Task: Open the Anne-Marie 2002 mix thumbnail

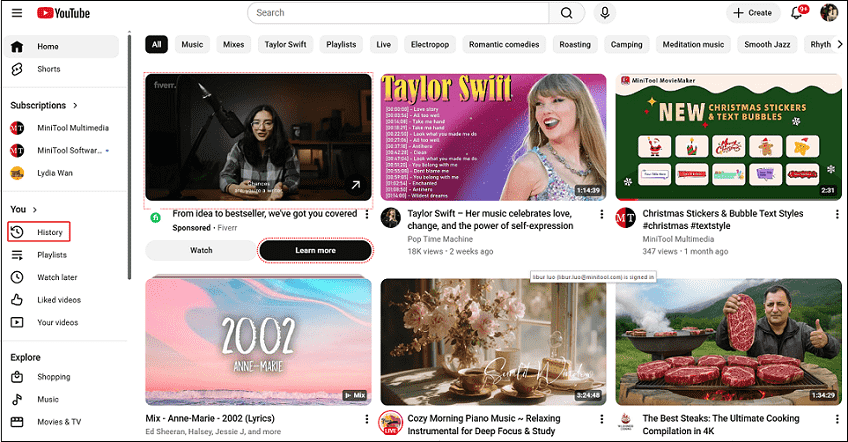Action: coord(259,342)
